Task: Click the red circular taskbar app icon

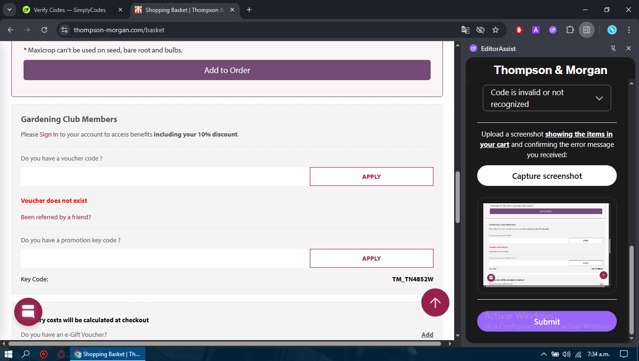Action: [x=43, y=354]
